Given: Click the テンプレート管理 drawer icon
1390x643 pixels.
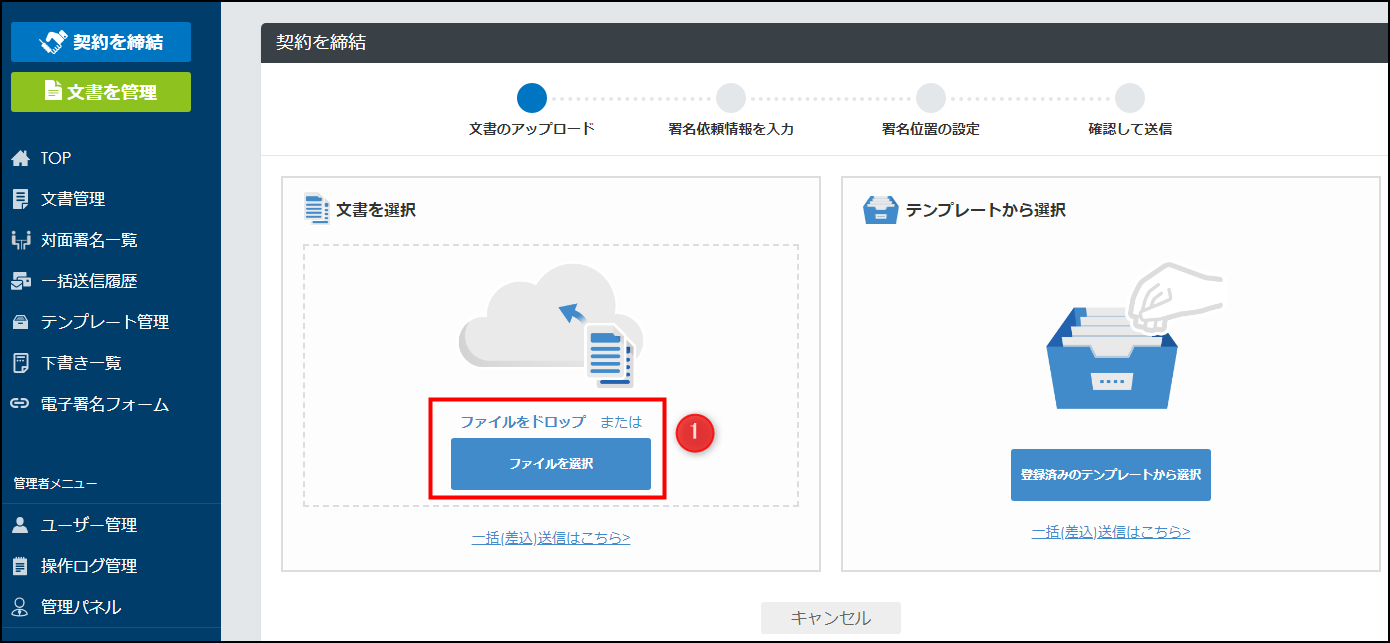Looking at the screenshot, I should (x=20, y=322).
